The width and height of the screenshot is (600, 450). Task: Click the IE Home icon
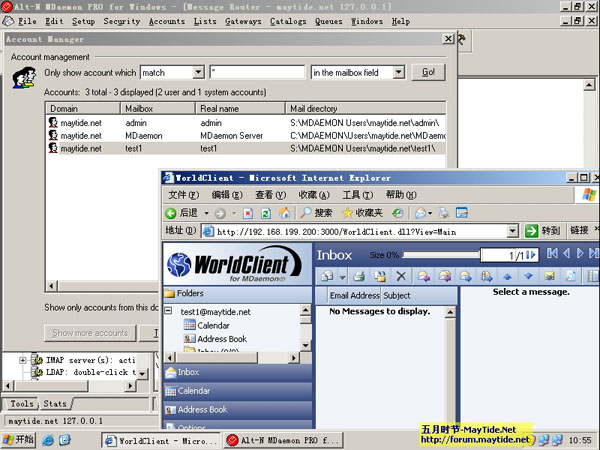point(285,213)
